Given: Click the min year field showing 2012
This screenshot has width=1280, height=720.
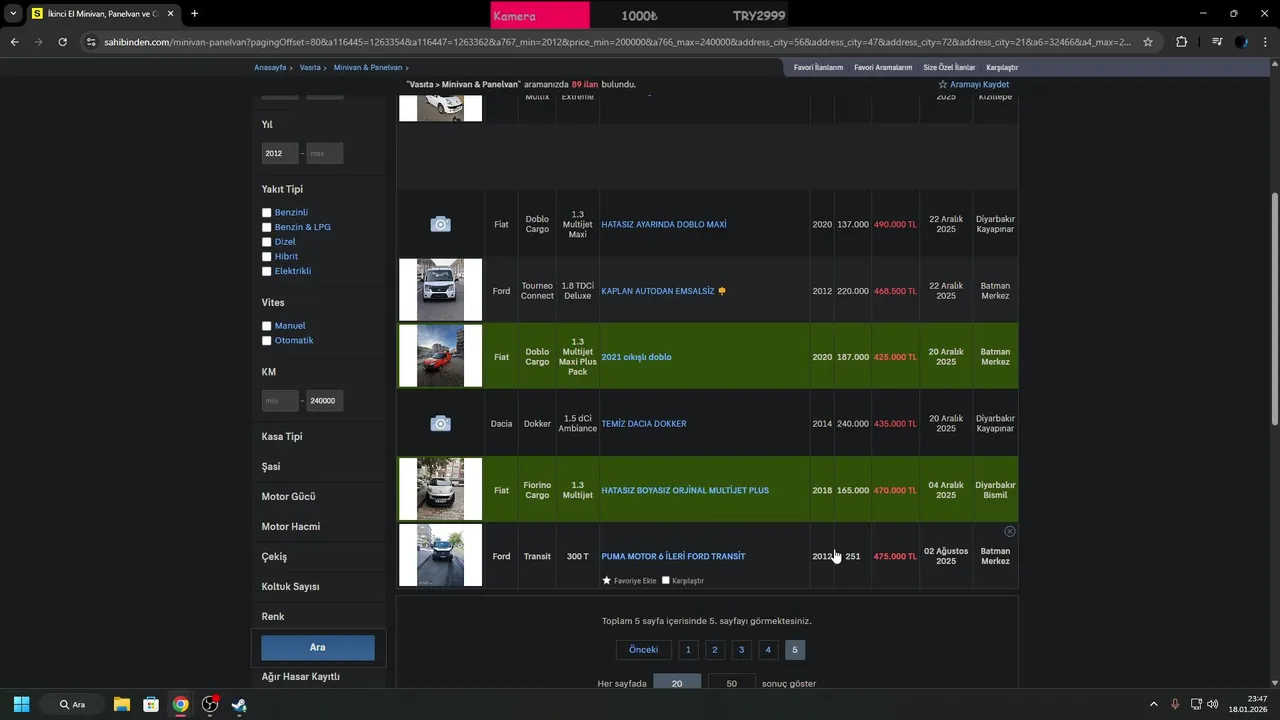Looking at the screenshot, I should click(x=280, y=153).
